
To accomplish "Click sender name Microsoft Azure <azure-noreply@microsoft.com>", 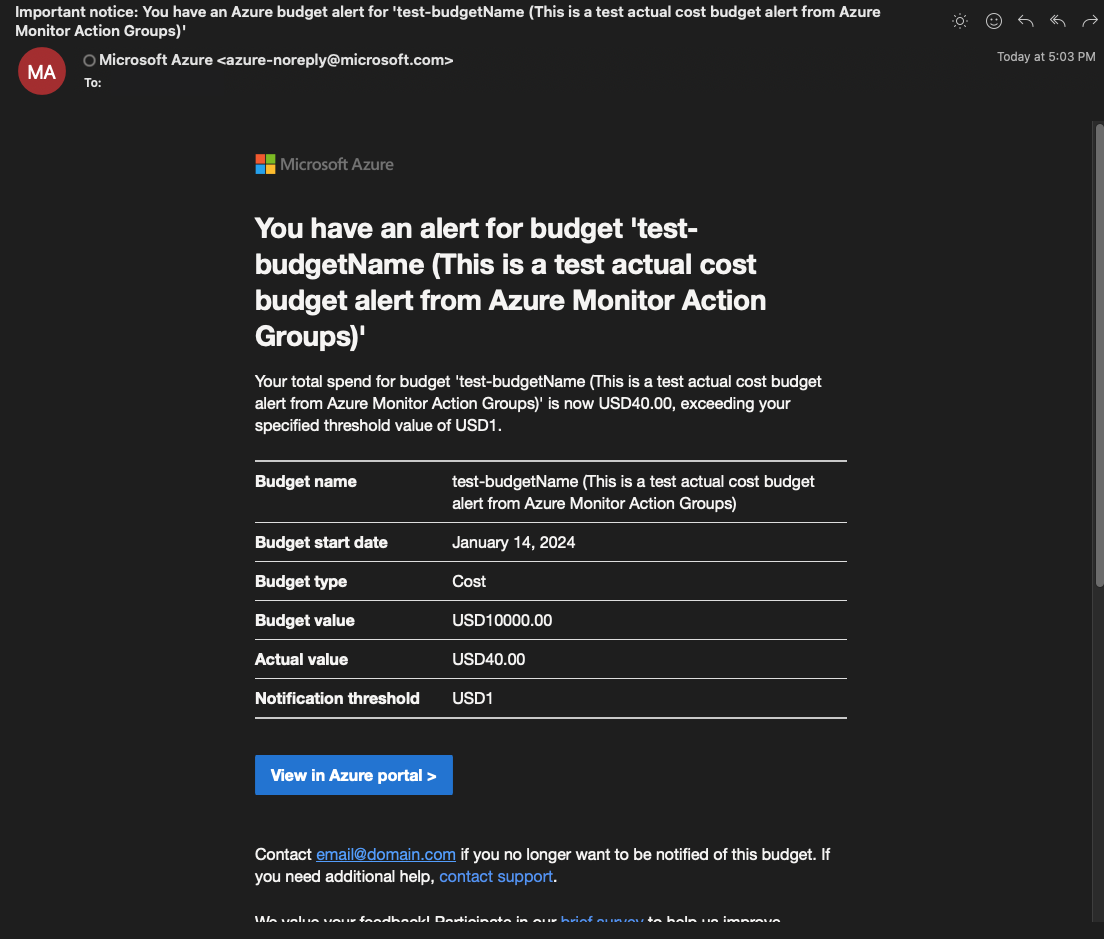I will [276, 61].
